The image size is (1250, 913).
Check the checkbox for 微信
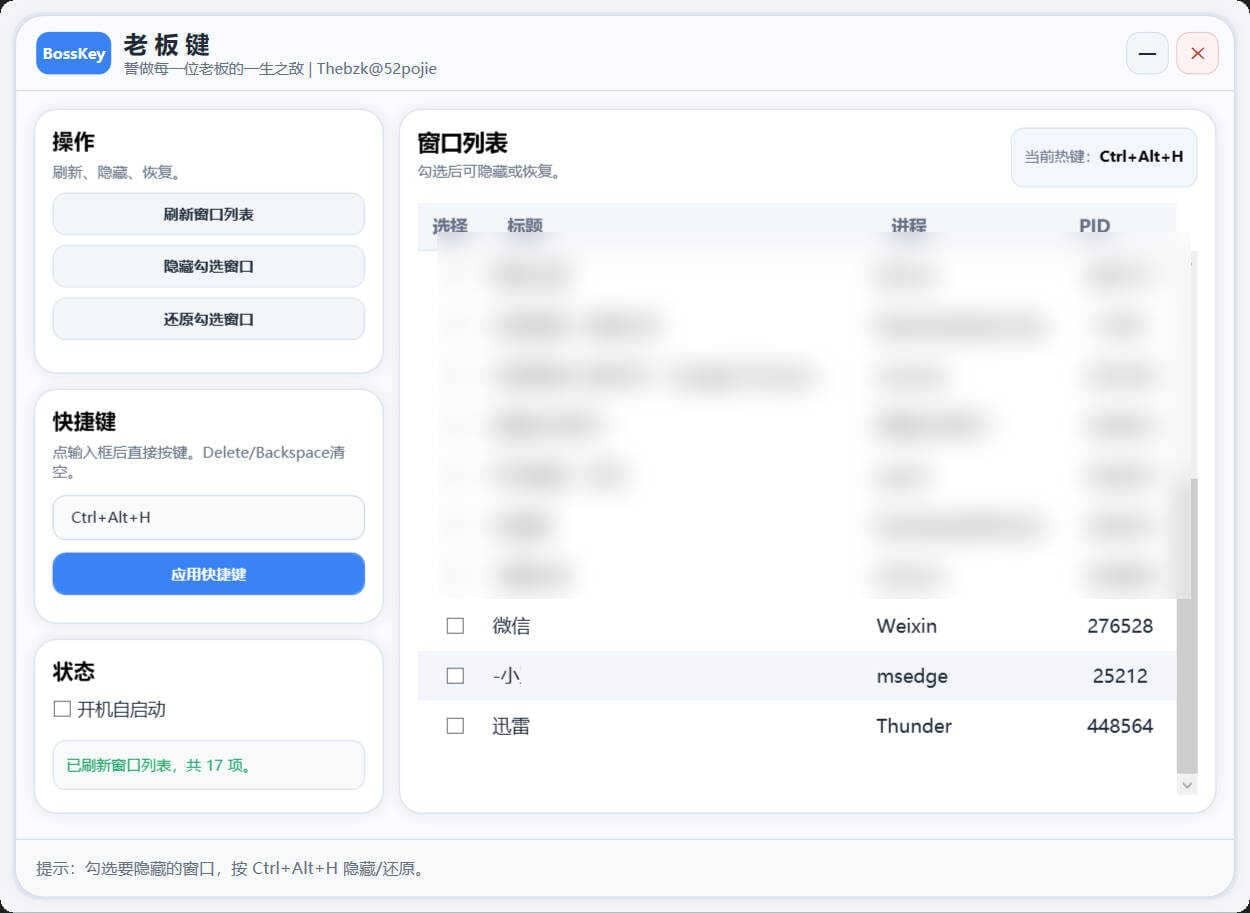(x=455, y=625)
